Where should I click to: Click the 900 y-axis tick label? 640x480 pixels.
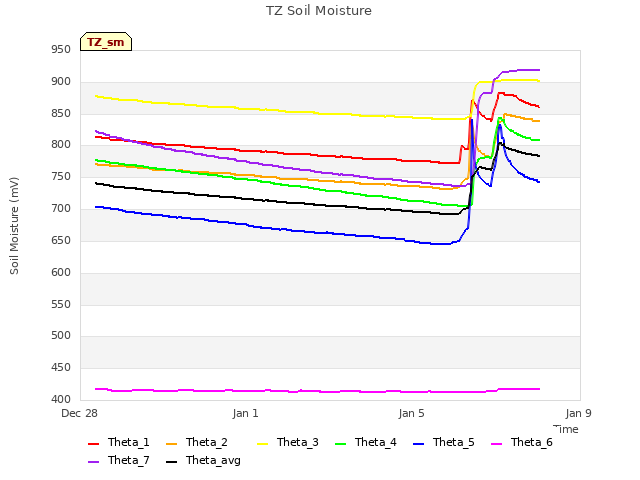coord(61,82)
